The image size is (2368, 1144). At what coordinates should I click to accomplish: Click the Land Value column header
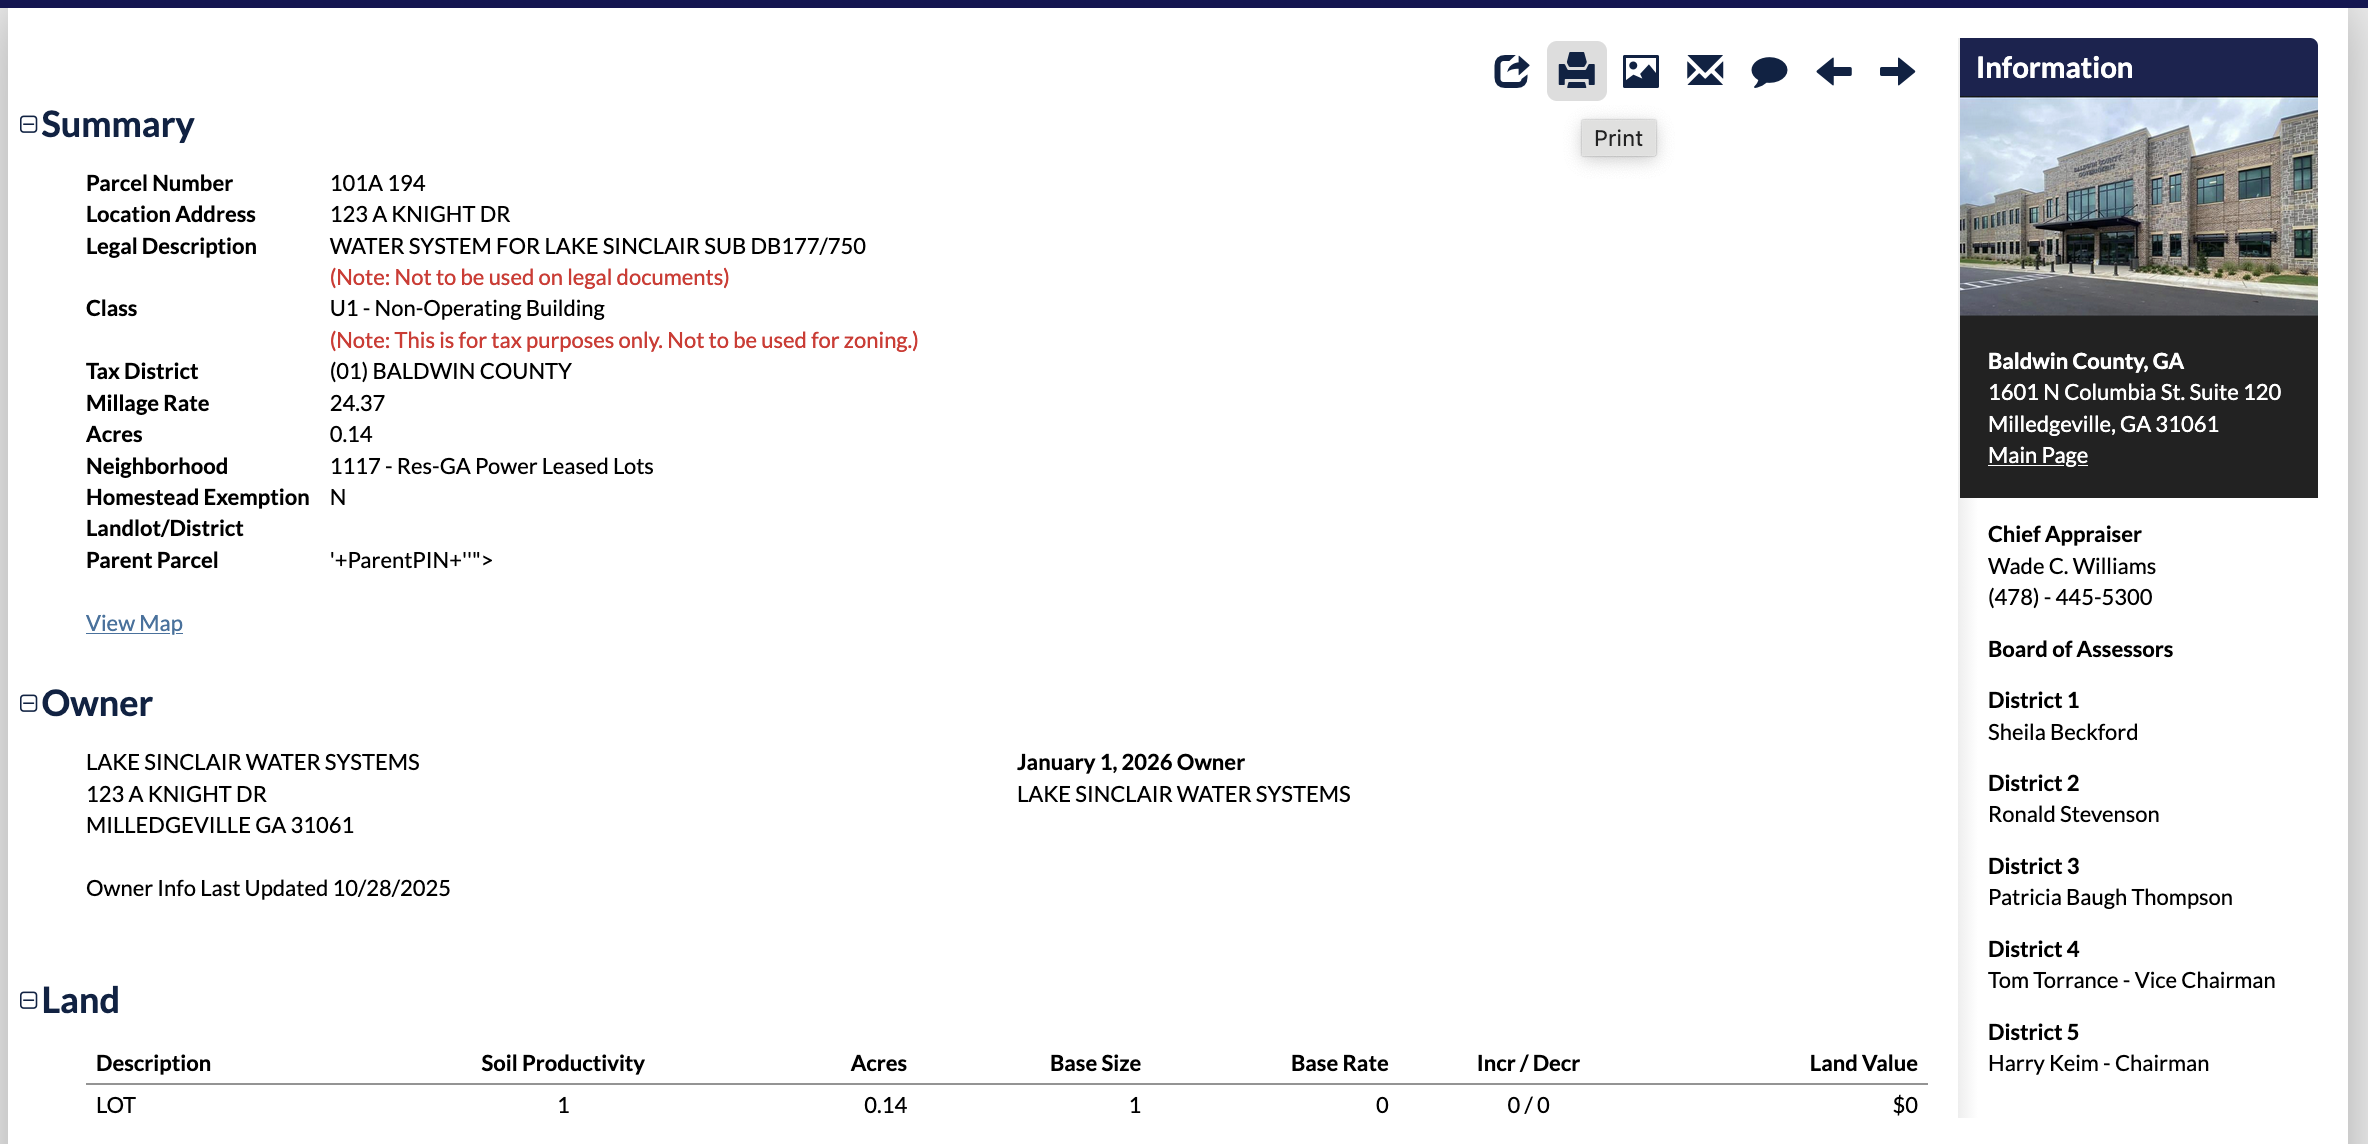1862,1063
